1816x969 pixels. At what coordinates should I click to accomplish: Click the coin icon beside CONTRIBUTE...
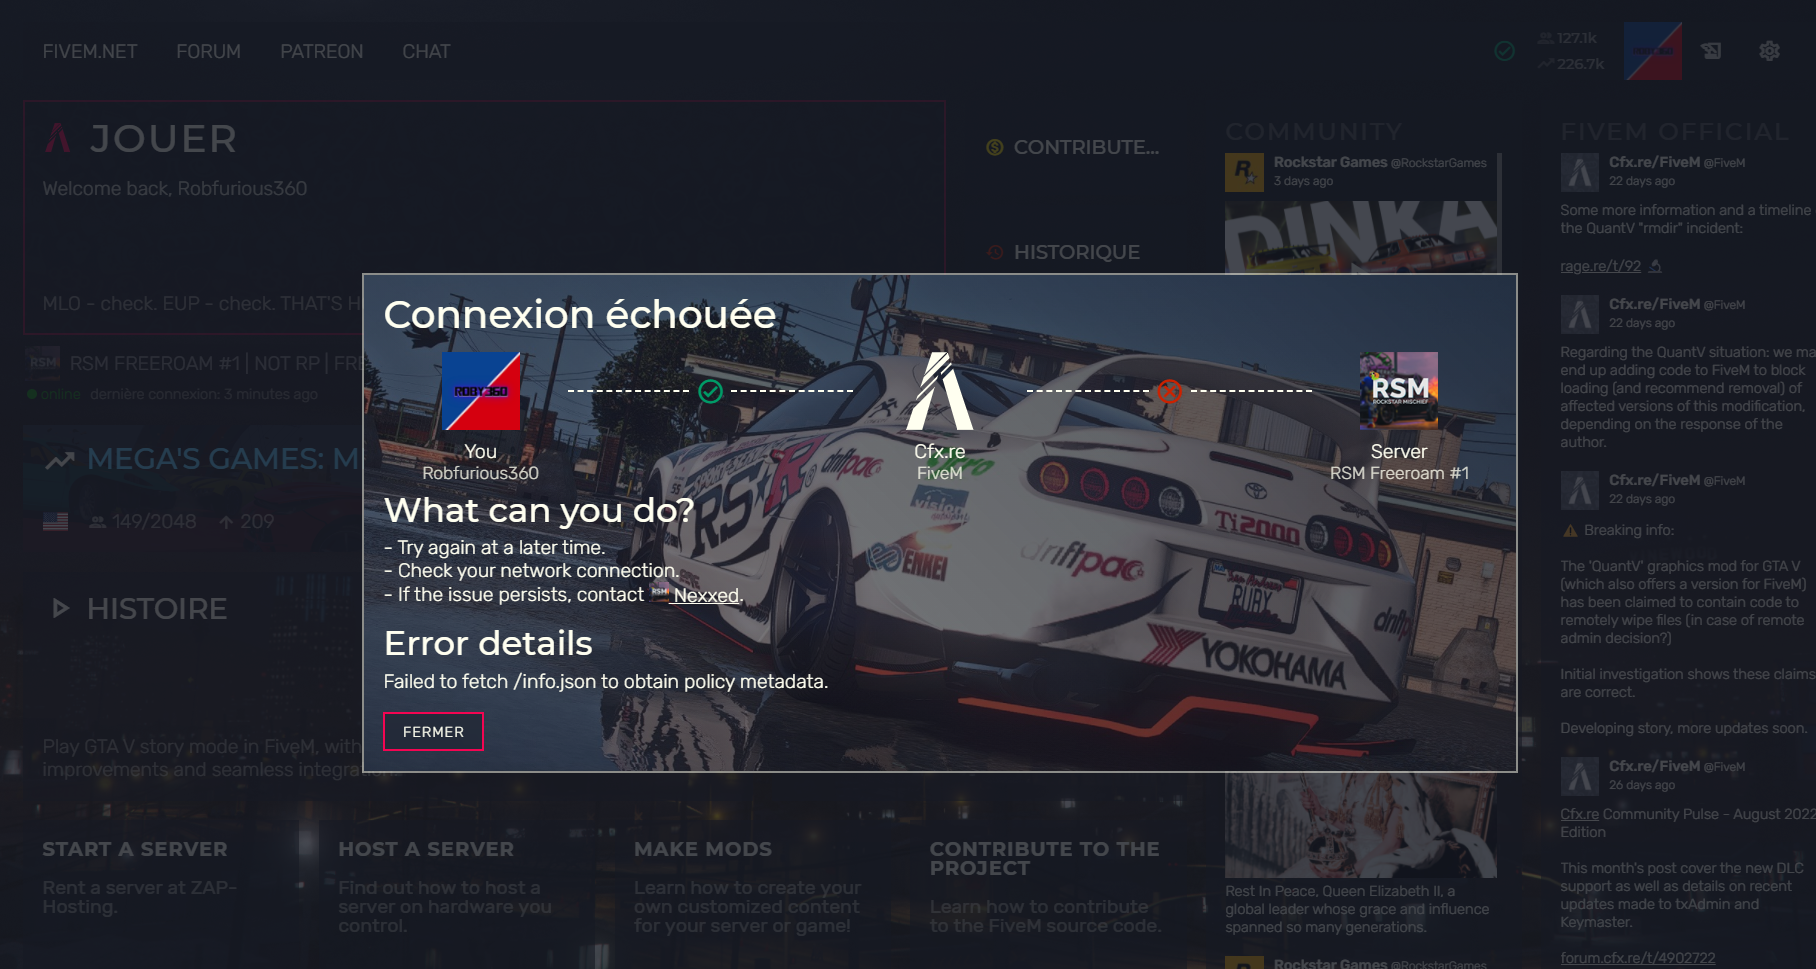pyautogui.click(x=995, y=147)
